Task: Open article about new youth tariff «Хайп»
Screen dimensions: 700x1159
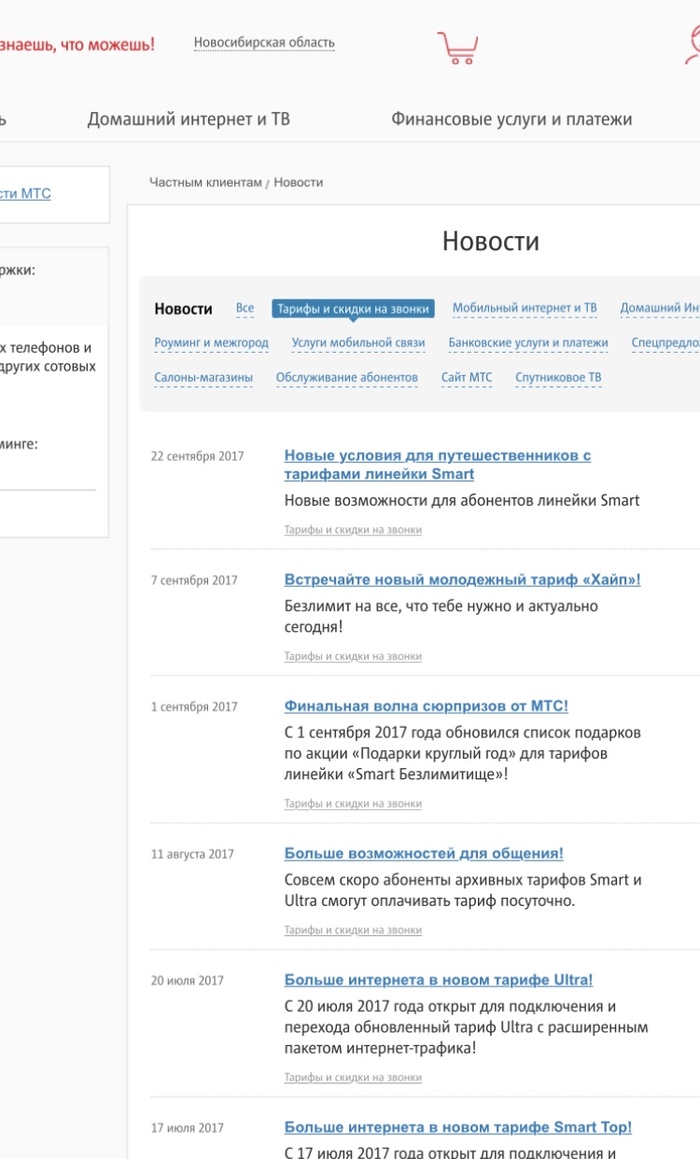Action: [x=462, y=580]
